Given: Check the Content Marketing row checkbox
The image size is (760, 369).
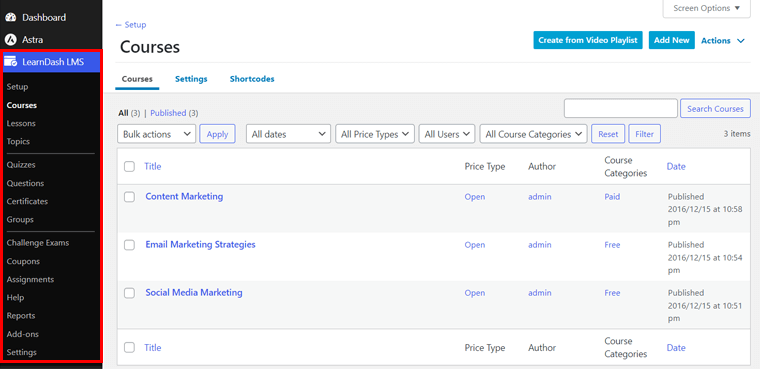Looking at the screenshot, I should (x=129, y=197).
